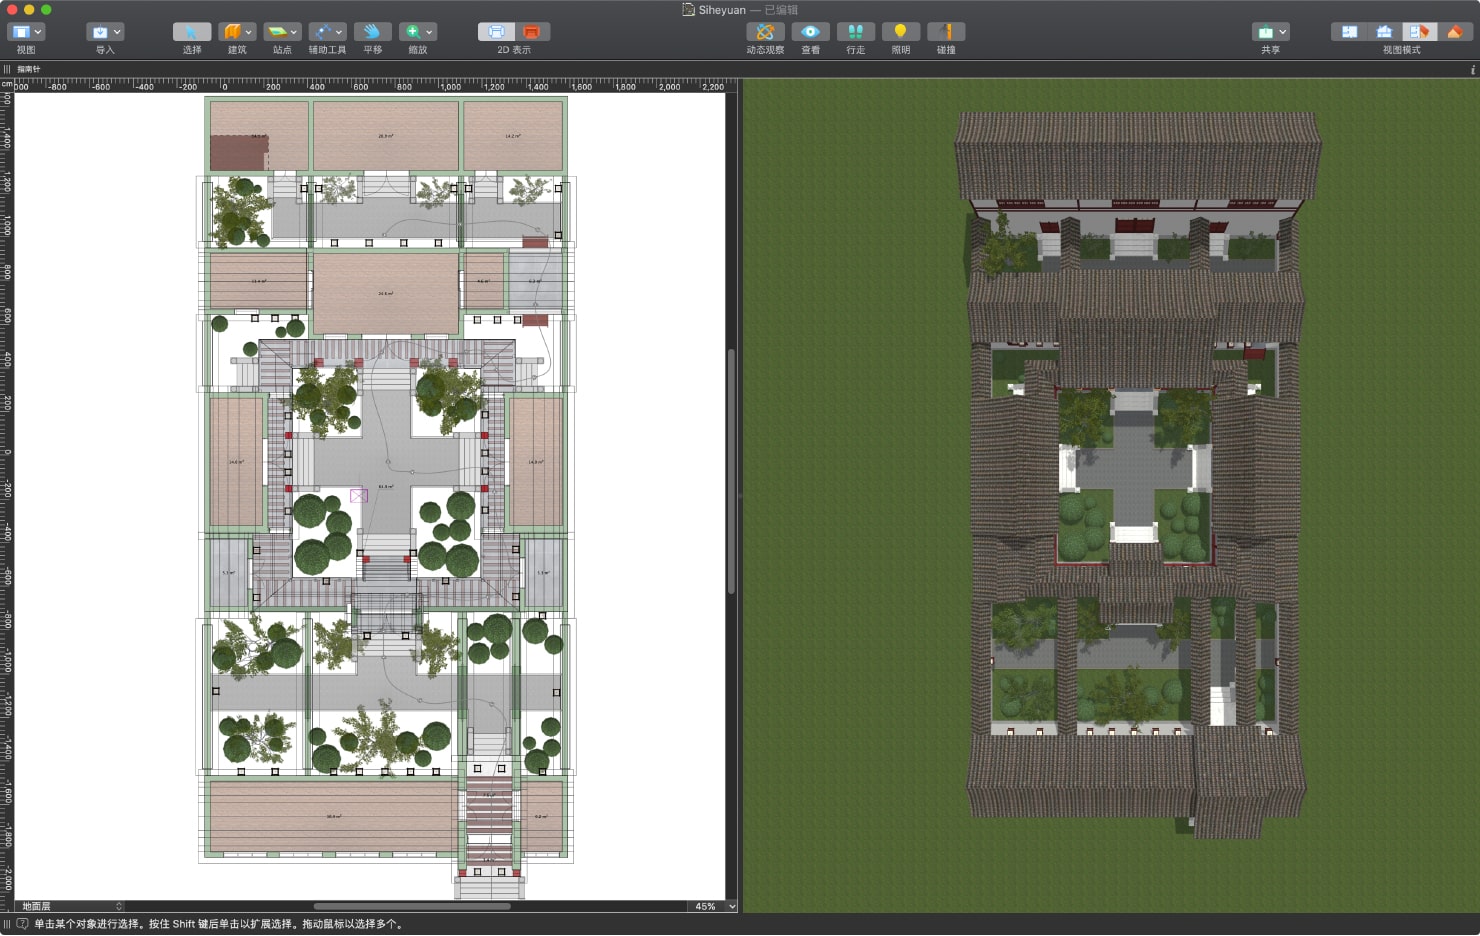Click the 指南针 (Compass) bar label

(29, 70)
